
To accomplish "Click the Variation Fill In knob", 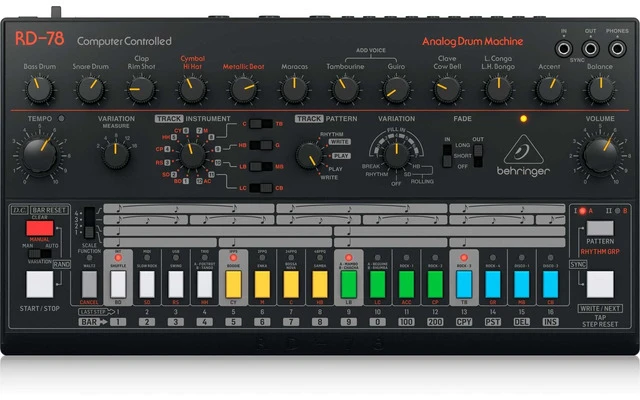I will [396, 155].
